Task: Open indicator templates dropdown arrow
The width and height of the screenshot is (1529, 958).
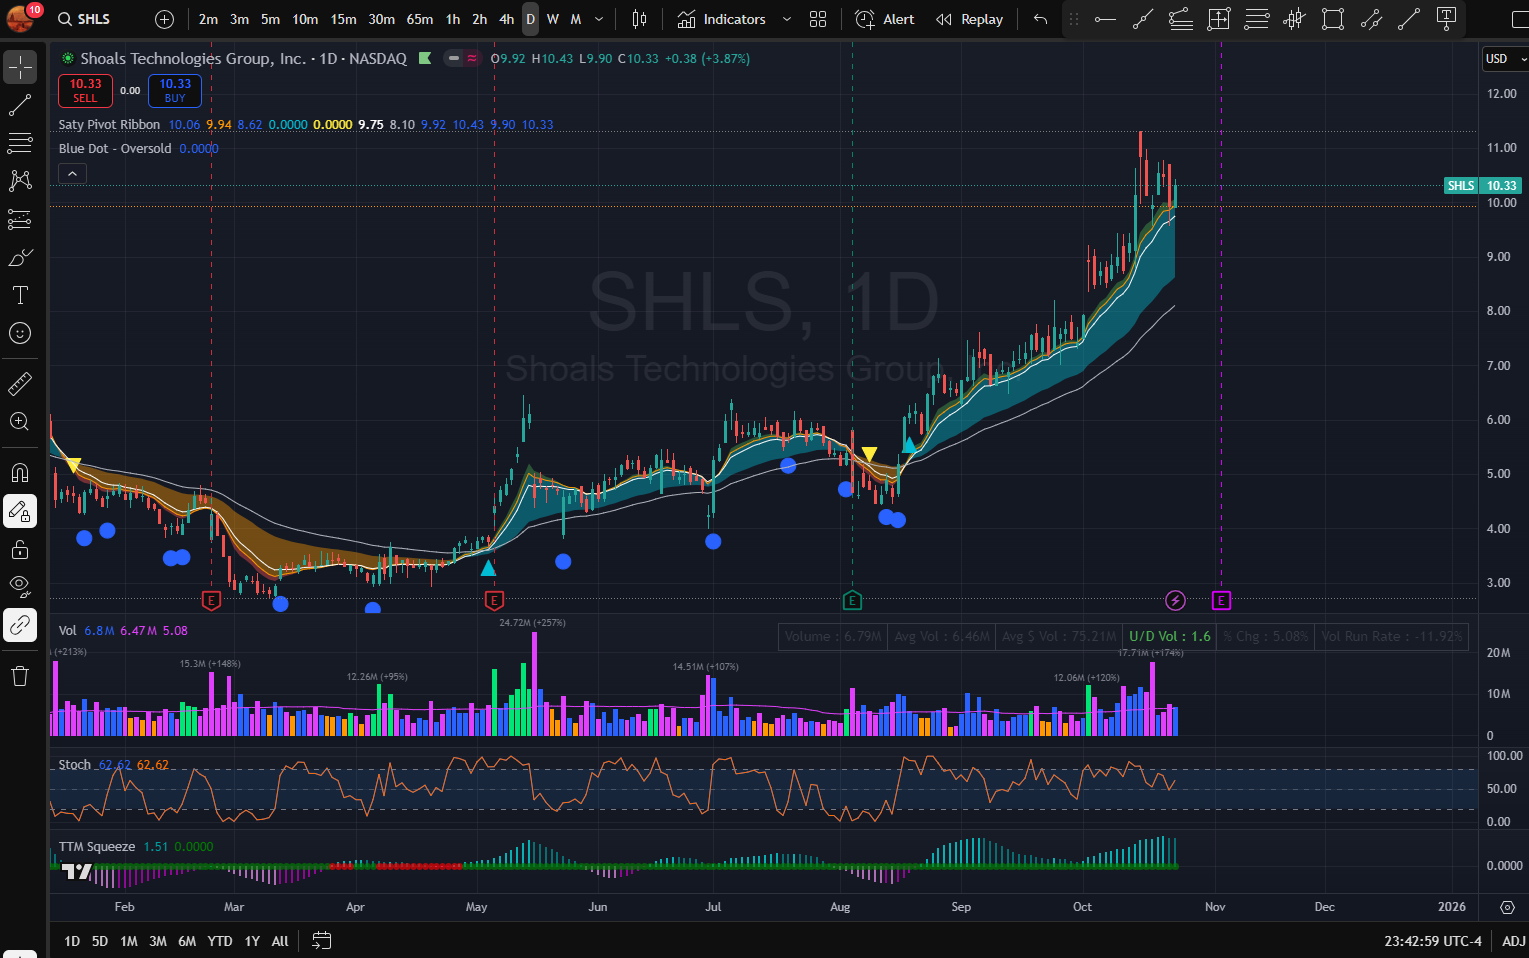Action: pyautogui.click(x=786, y=19)
